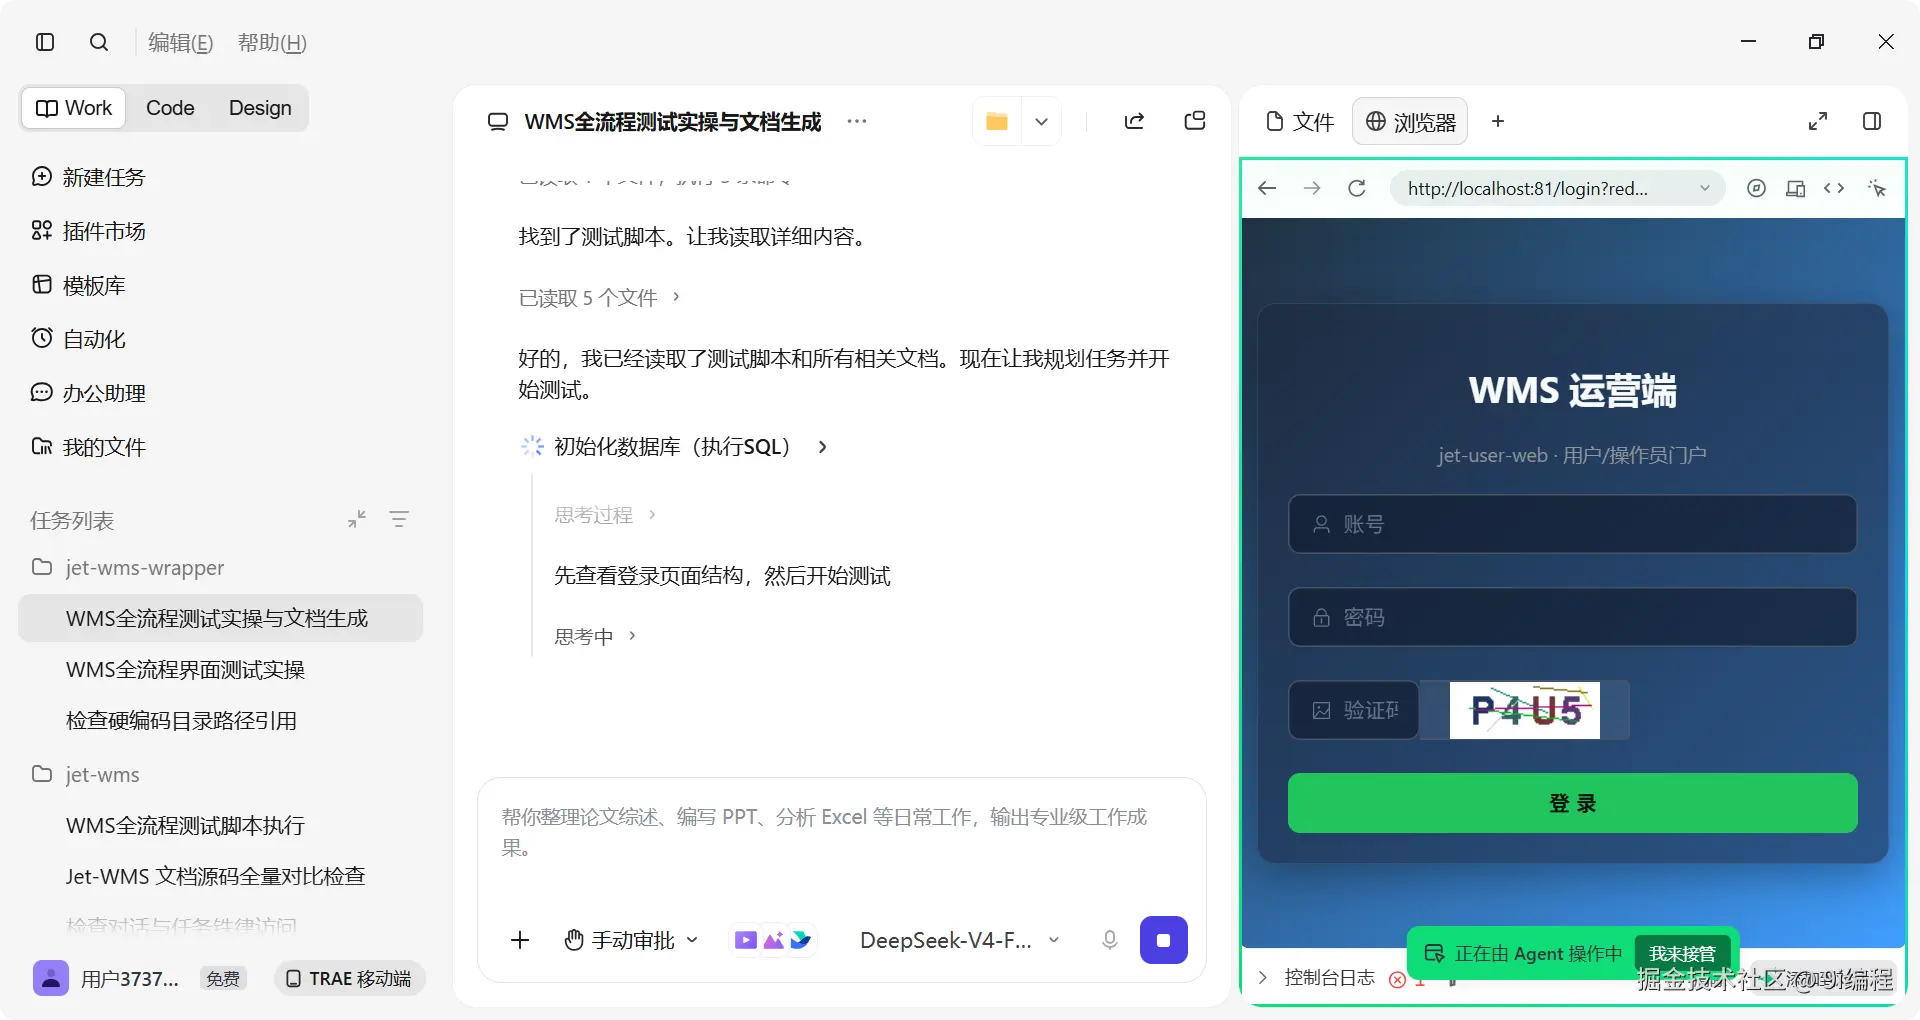Open the 自动化 automation section
Viewport: 1920px width, 1020px height.
(x=78, y=339)
